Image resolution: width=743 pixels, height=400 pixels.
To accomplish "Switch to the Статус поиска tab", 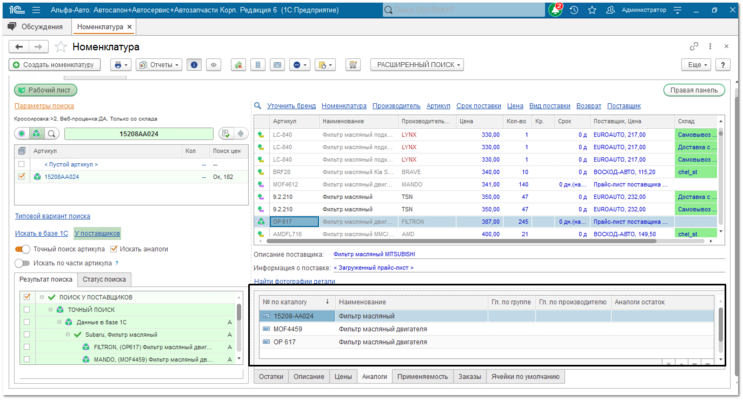I will (104, 280).
